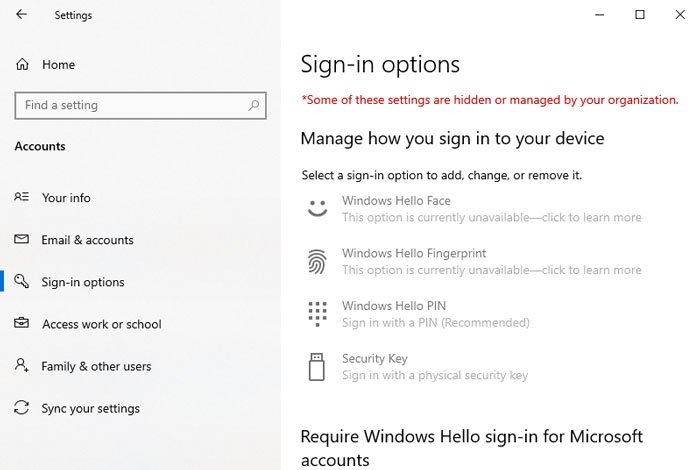This screenshot has width=700, height=470.
Task: Click the Sign-in options key icon
Action: 22,282
